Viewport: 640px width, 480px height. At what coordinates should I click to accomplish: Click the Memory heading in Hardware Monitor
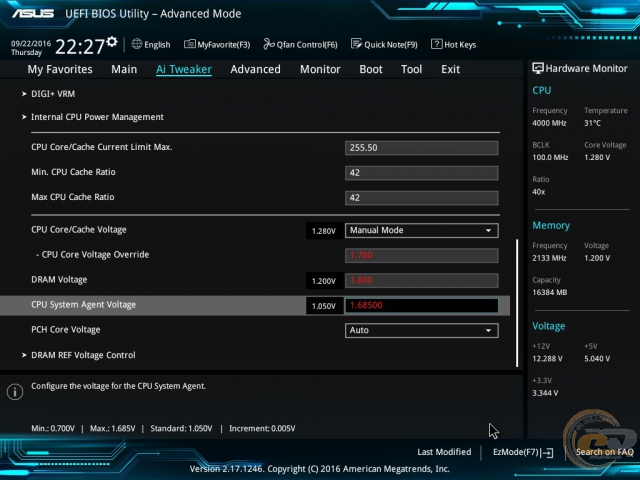pos(551,225)
